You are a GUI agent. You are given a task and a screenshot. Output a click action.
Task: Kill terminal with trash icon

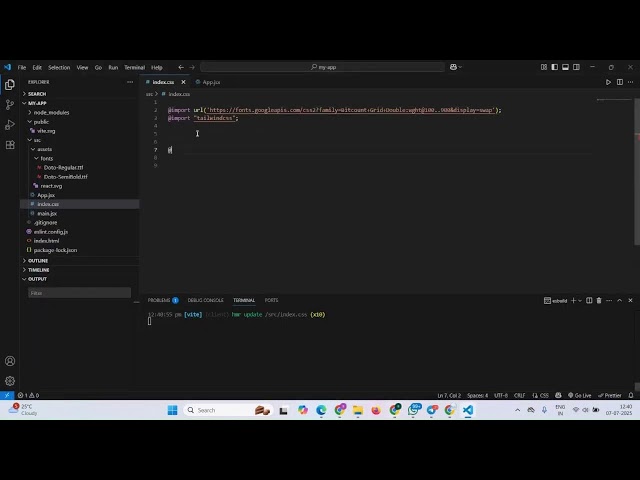point(599,300)
